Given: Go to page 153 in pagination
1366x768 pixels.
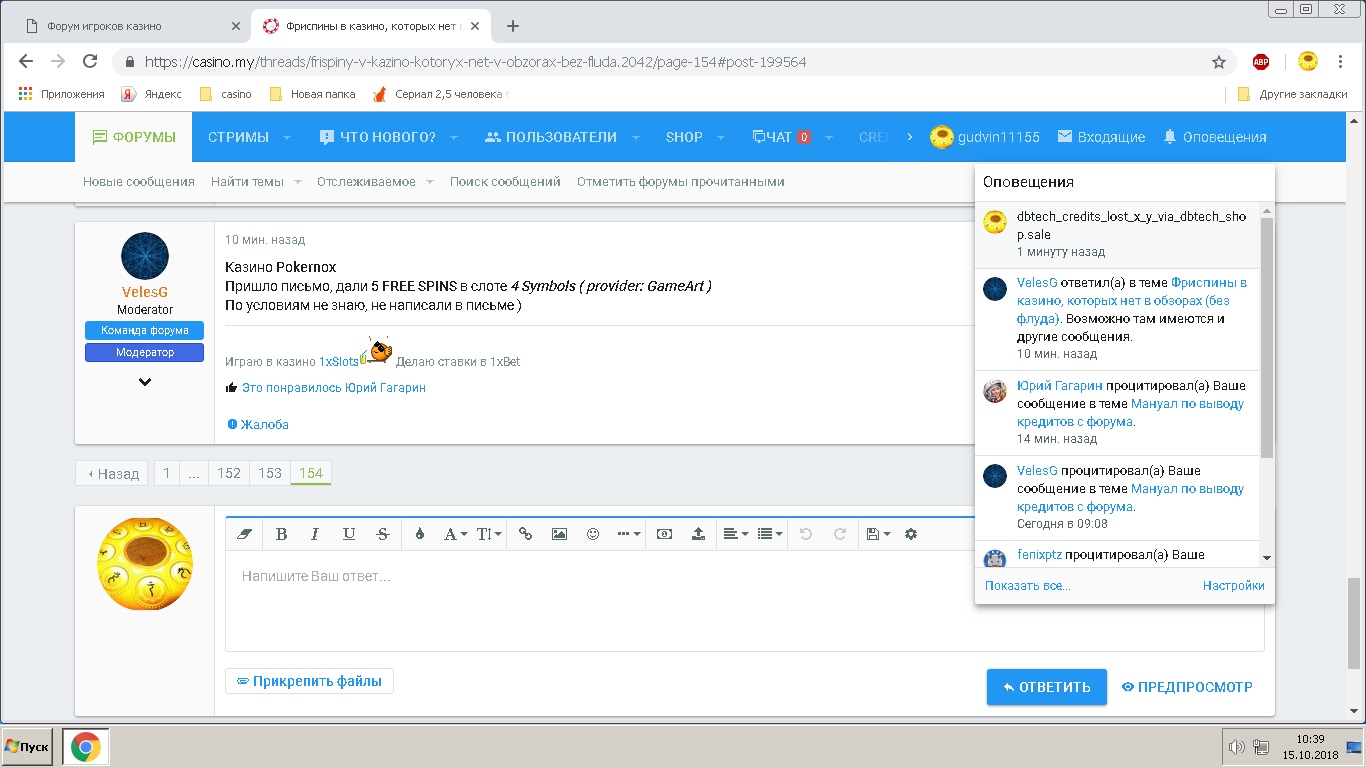Looking at the screenshot, I should (x=270, y=473).
